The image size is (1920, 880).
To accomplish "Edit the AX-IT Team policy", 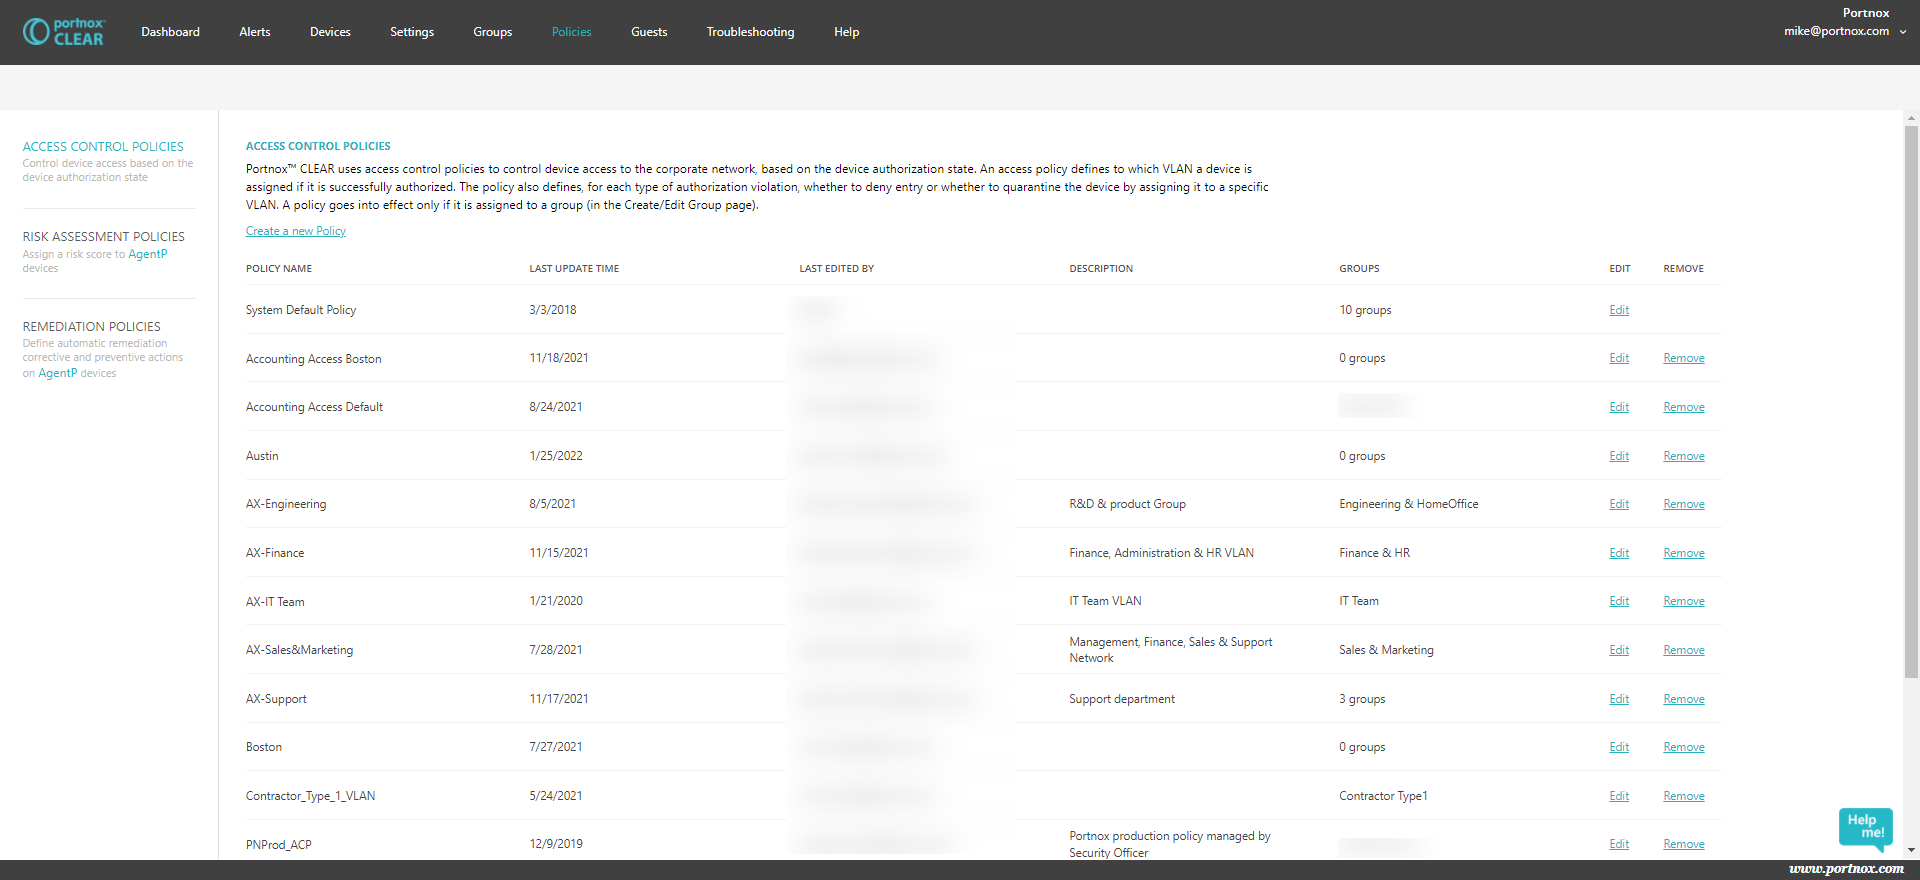I will coord(1619,601).
